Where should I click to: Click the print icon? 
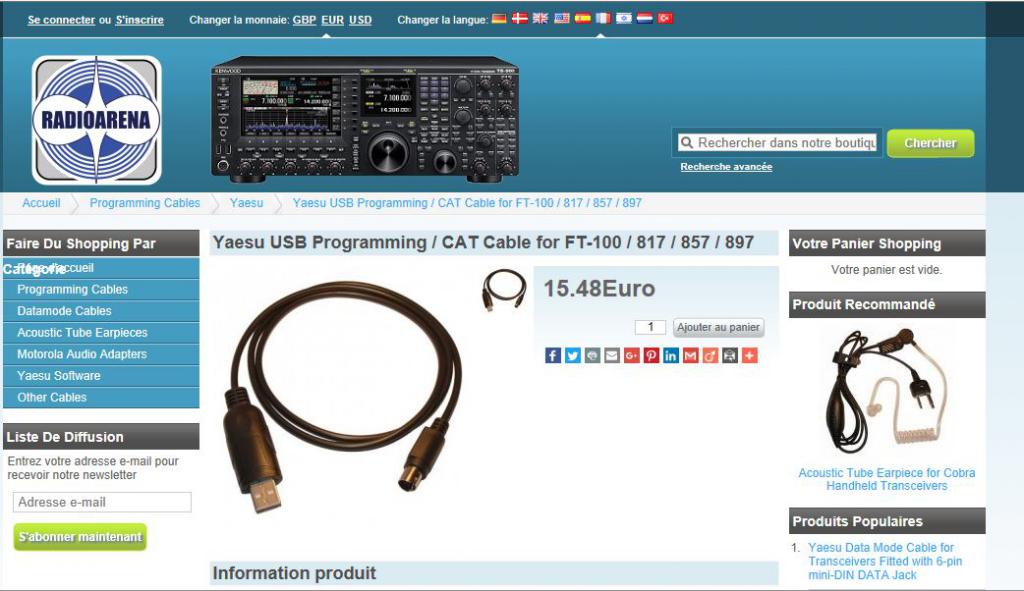(x=729, y=355)
